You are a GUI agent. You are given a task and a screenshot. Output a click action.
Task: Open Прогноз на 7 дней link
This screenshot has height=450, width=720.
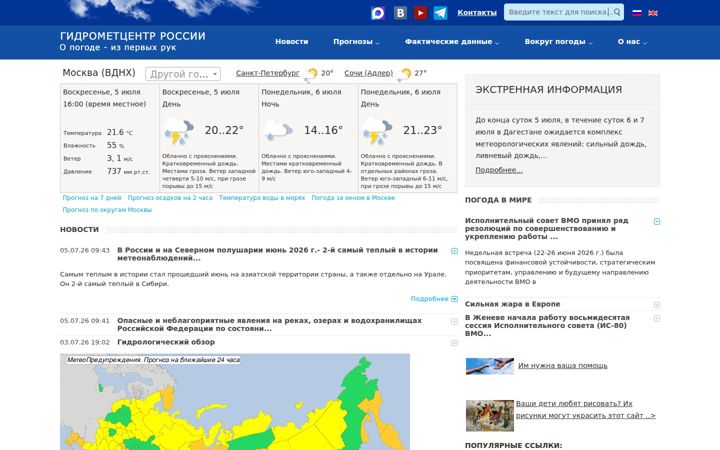click(92, 198)
